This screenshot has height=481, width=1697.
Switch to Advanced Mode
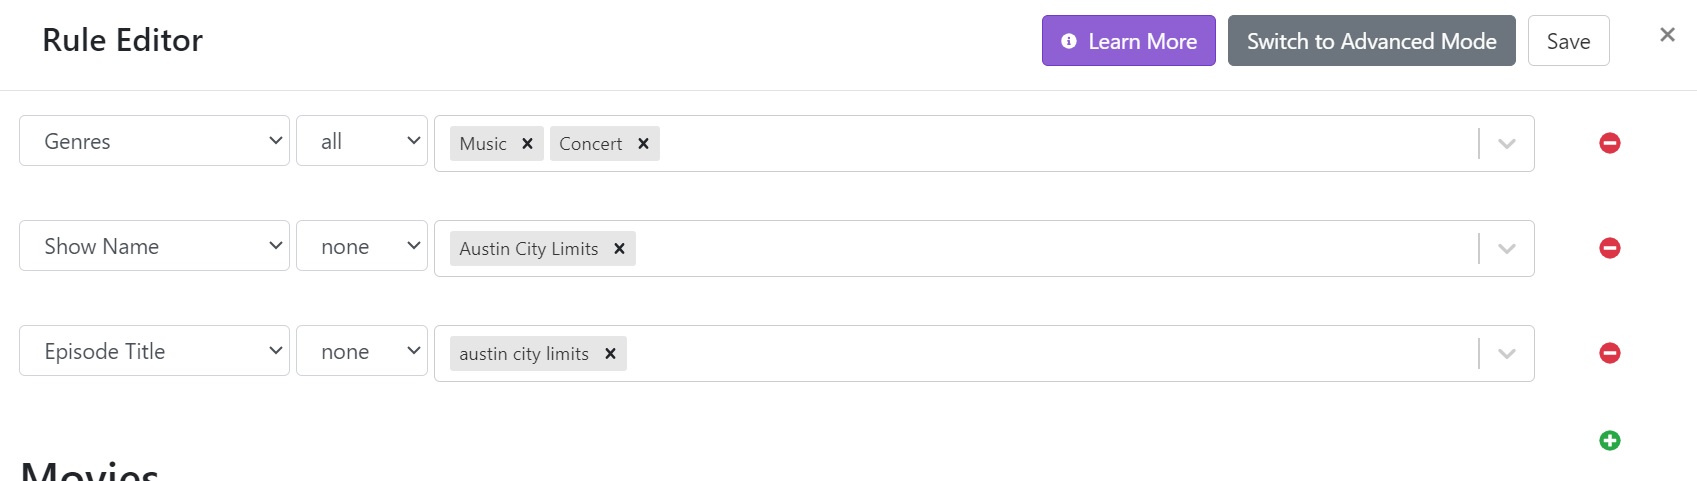click(x=1371, y=41)
